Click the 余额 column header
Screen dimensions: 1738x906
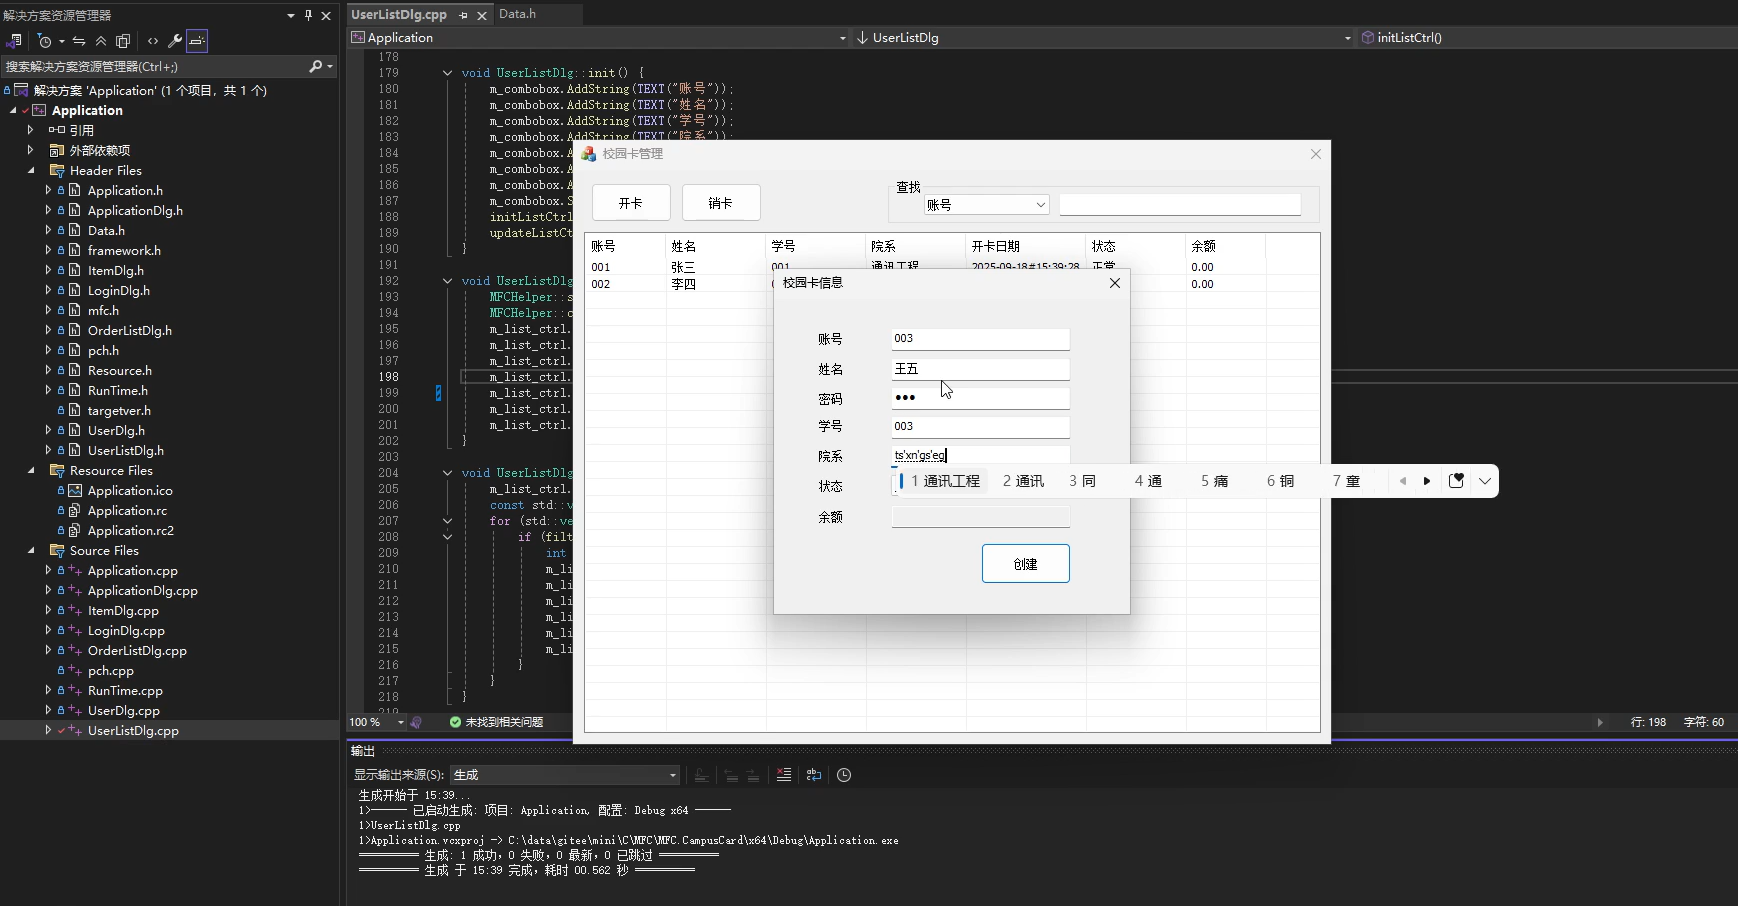point(1225,246)
